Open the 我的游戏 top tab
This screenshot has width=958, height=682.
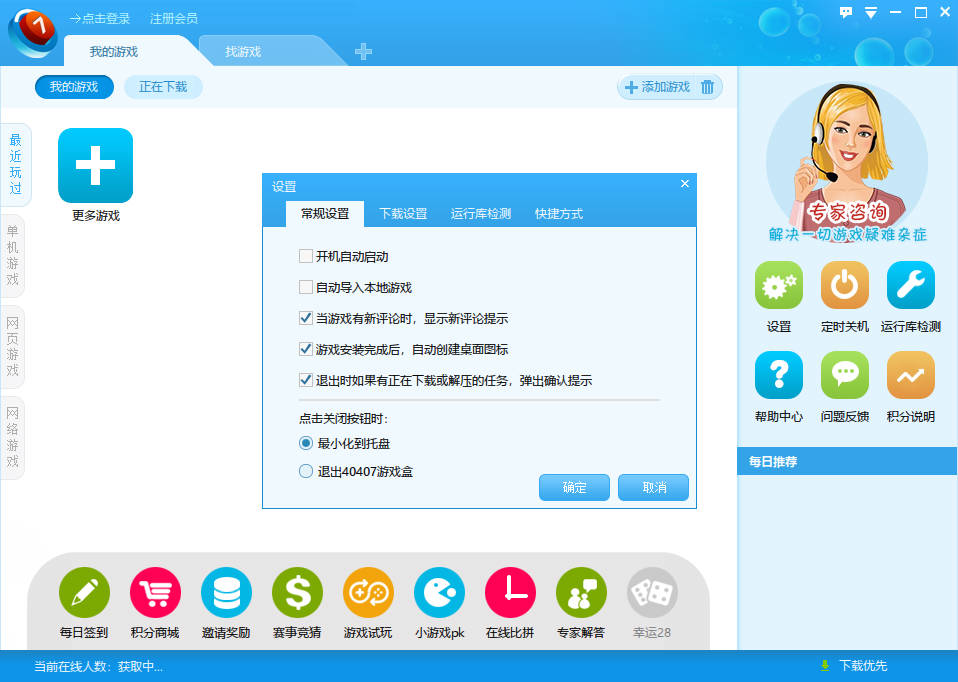click(114, 51)
